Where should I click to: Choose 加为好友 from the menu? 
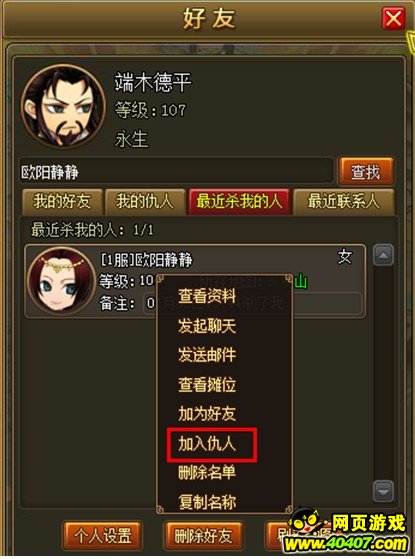click(x=207, y=414)
